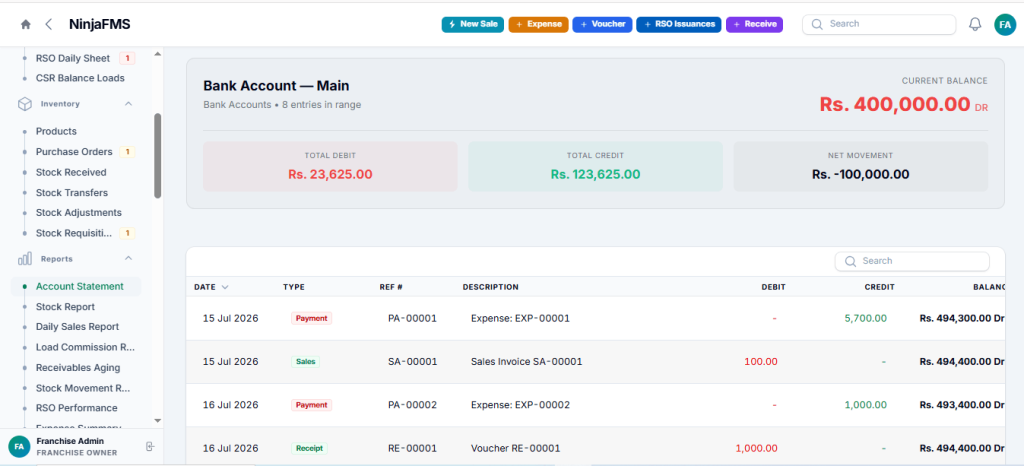Open Load Commission report
Screen dimensions: 1024x466
coord(85,347)
